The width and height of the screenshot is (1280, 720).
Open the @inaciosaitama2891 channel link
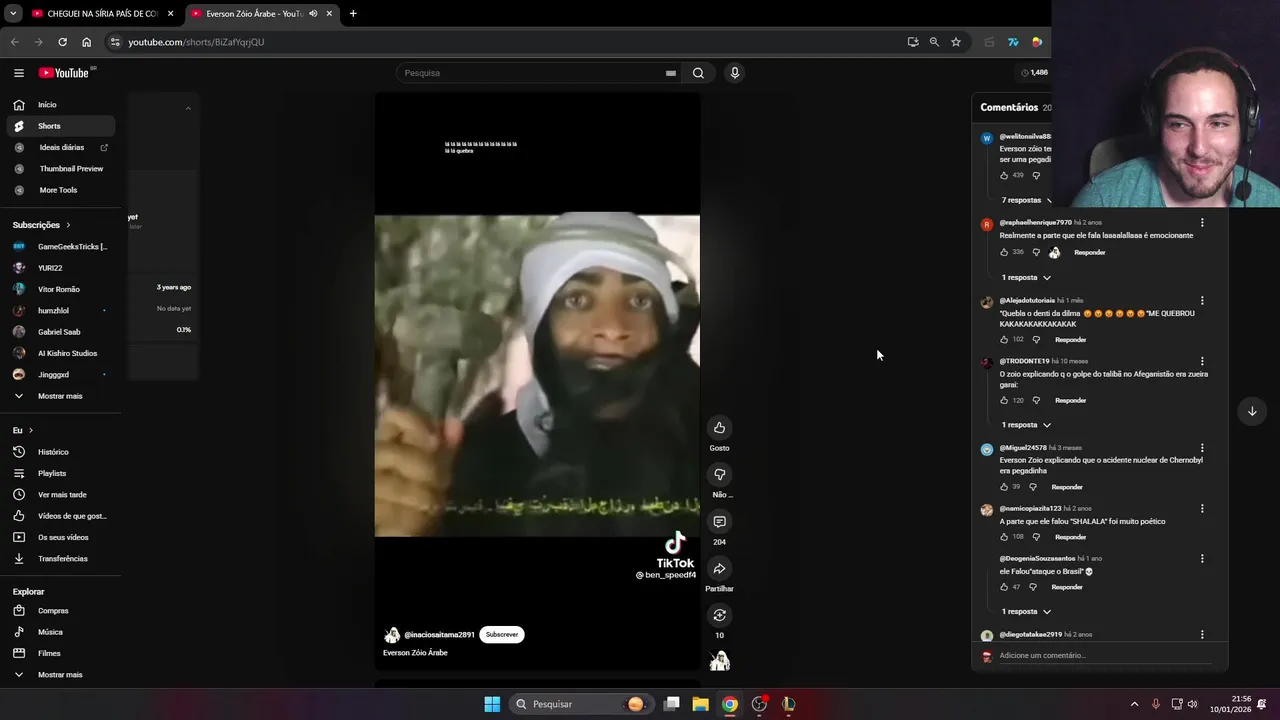click(x=439, y=635)
